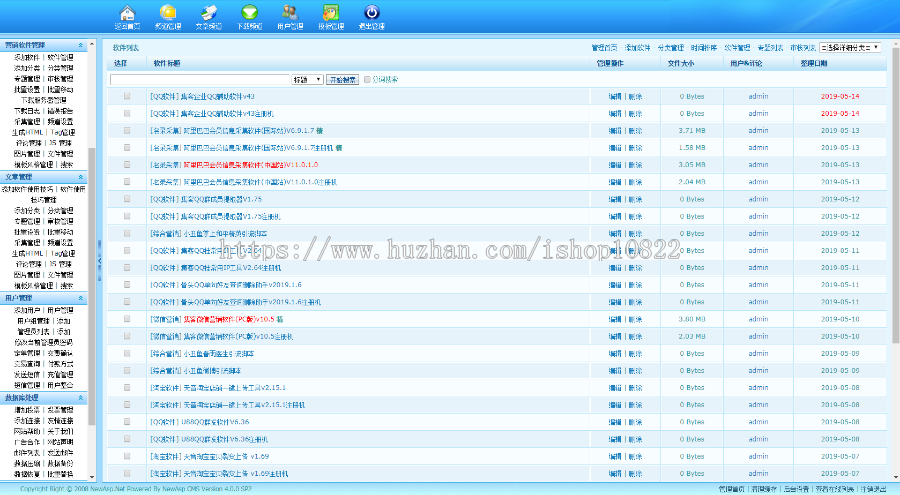900x495 pixels.
Task: Check the first row's selection checkbox
Action: point(127,97)
